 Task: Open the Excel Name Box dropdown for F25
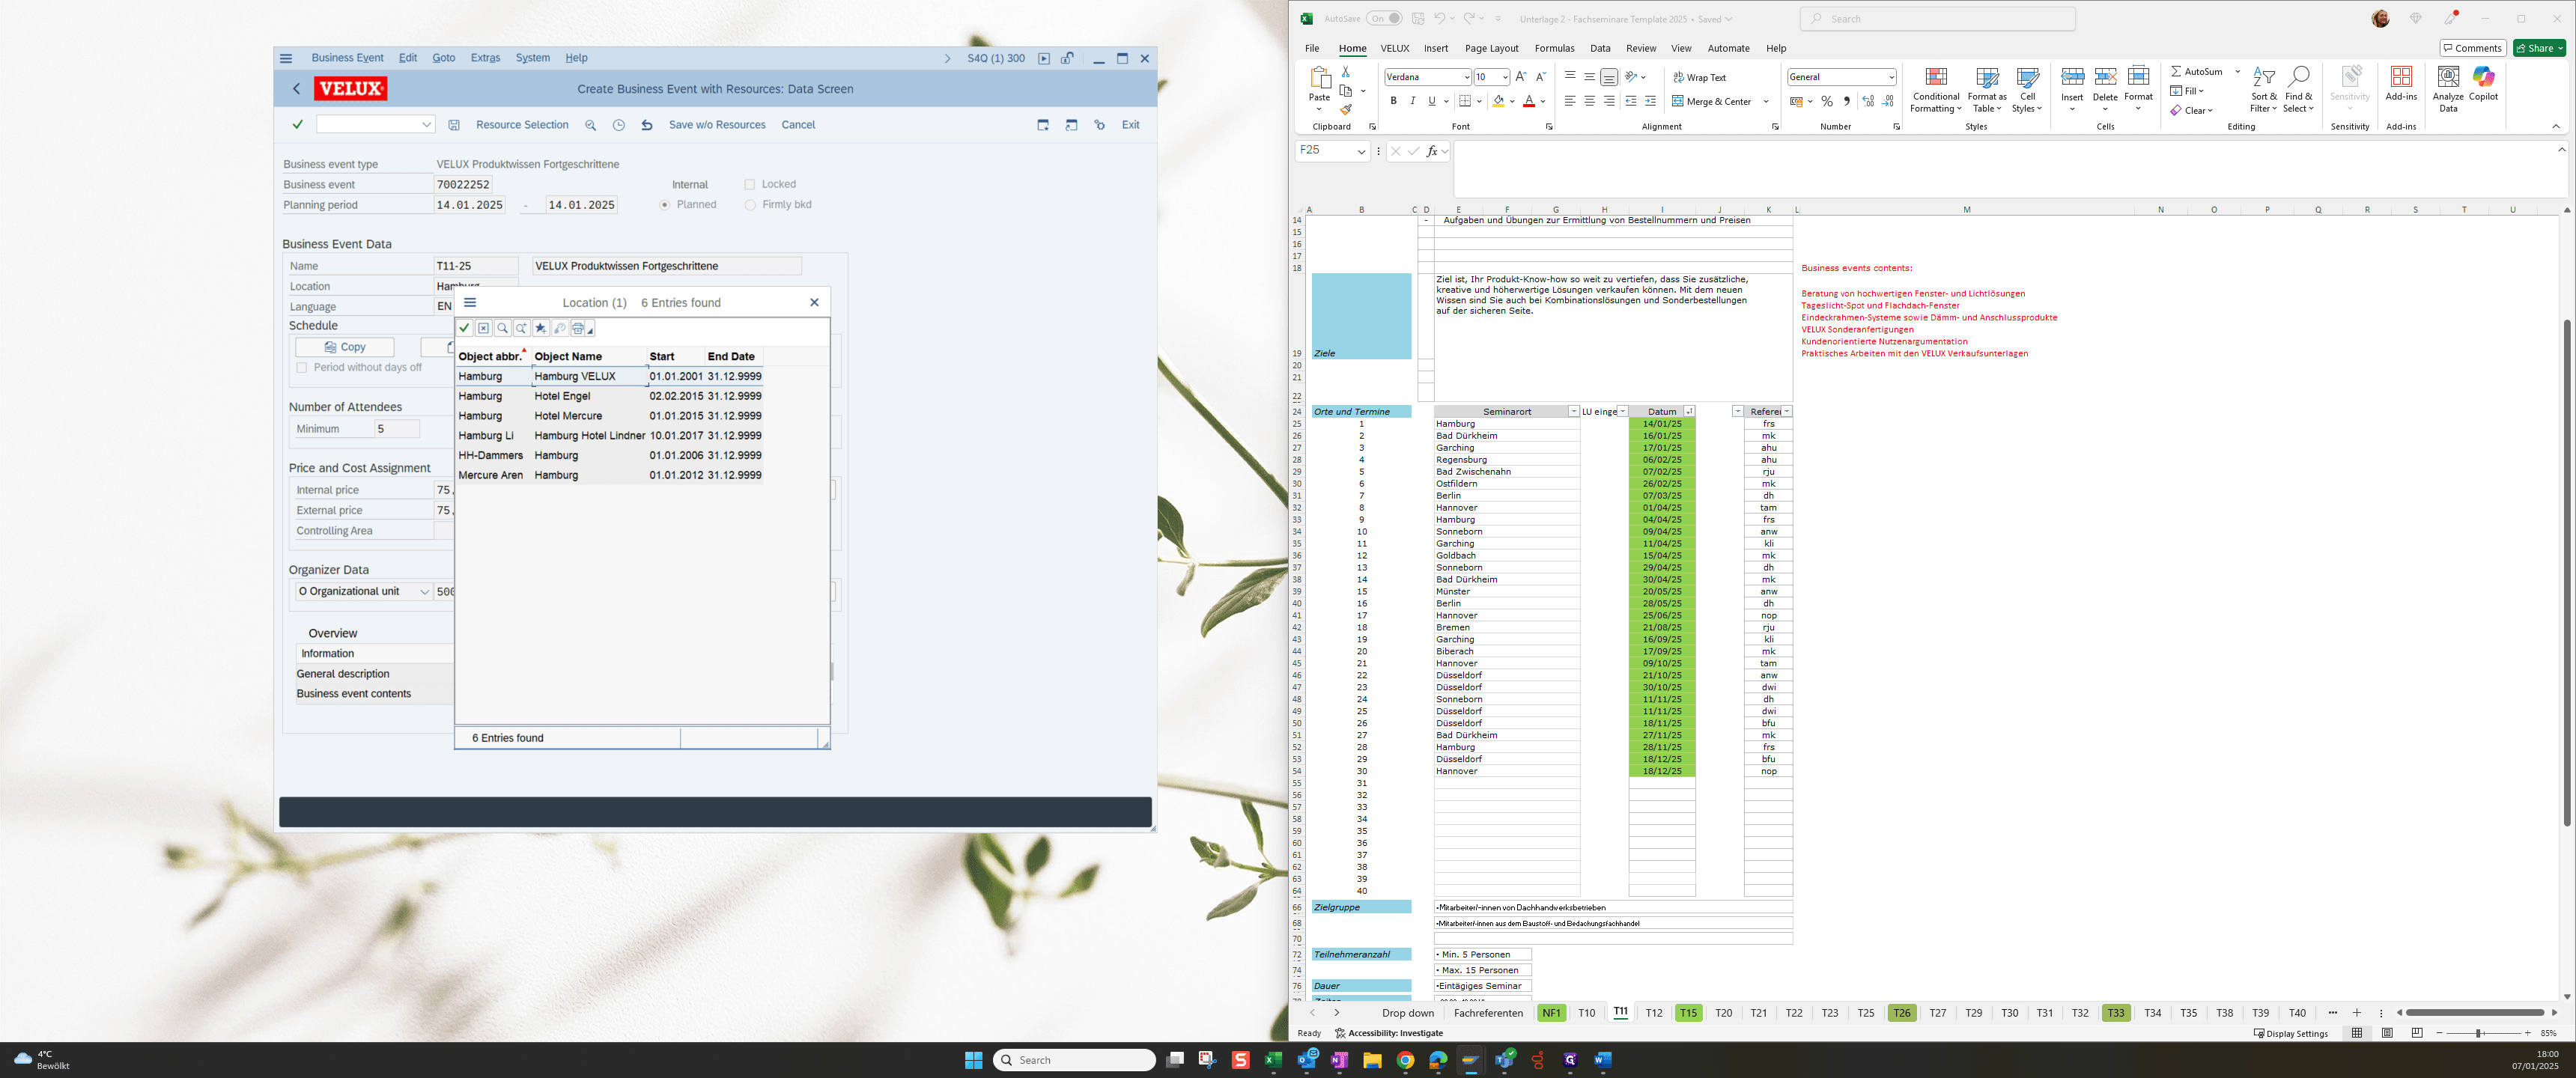coord(1361,151)
